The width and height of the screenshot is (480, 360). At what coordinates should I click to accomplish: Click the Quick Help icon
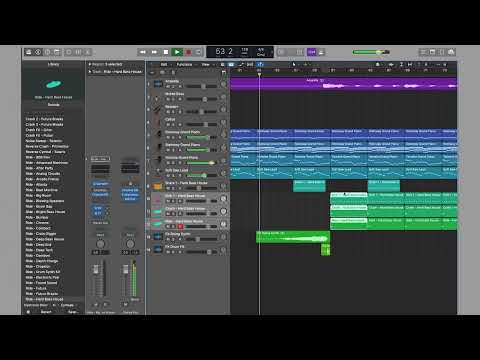(47, 52)
